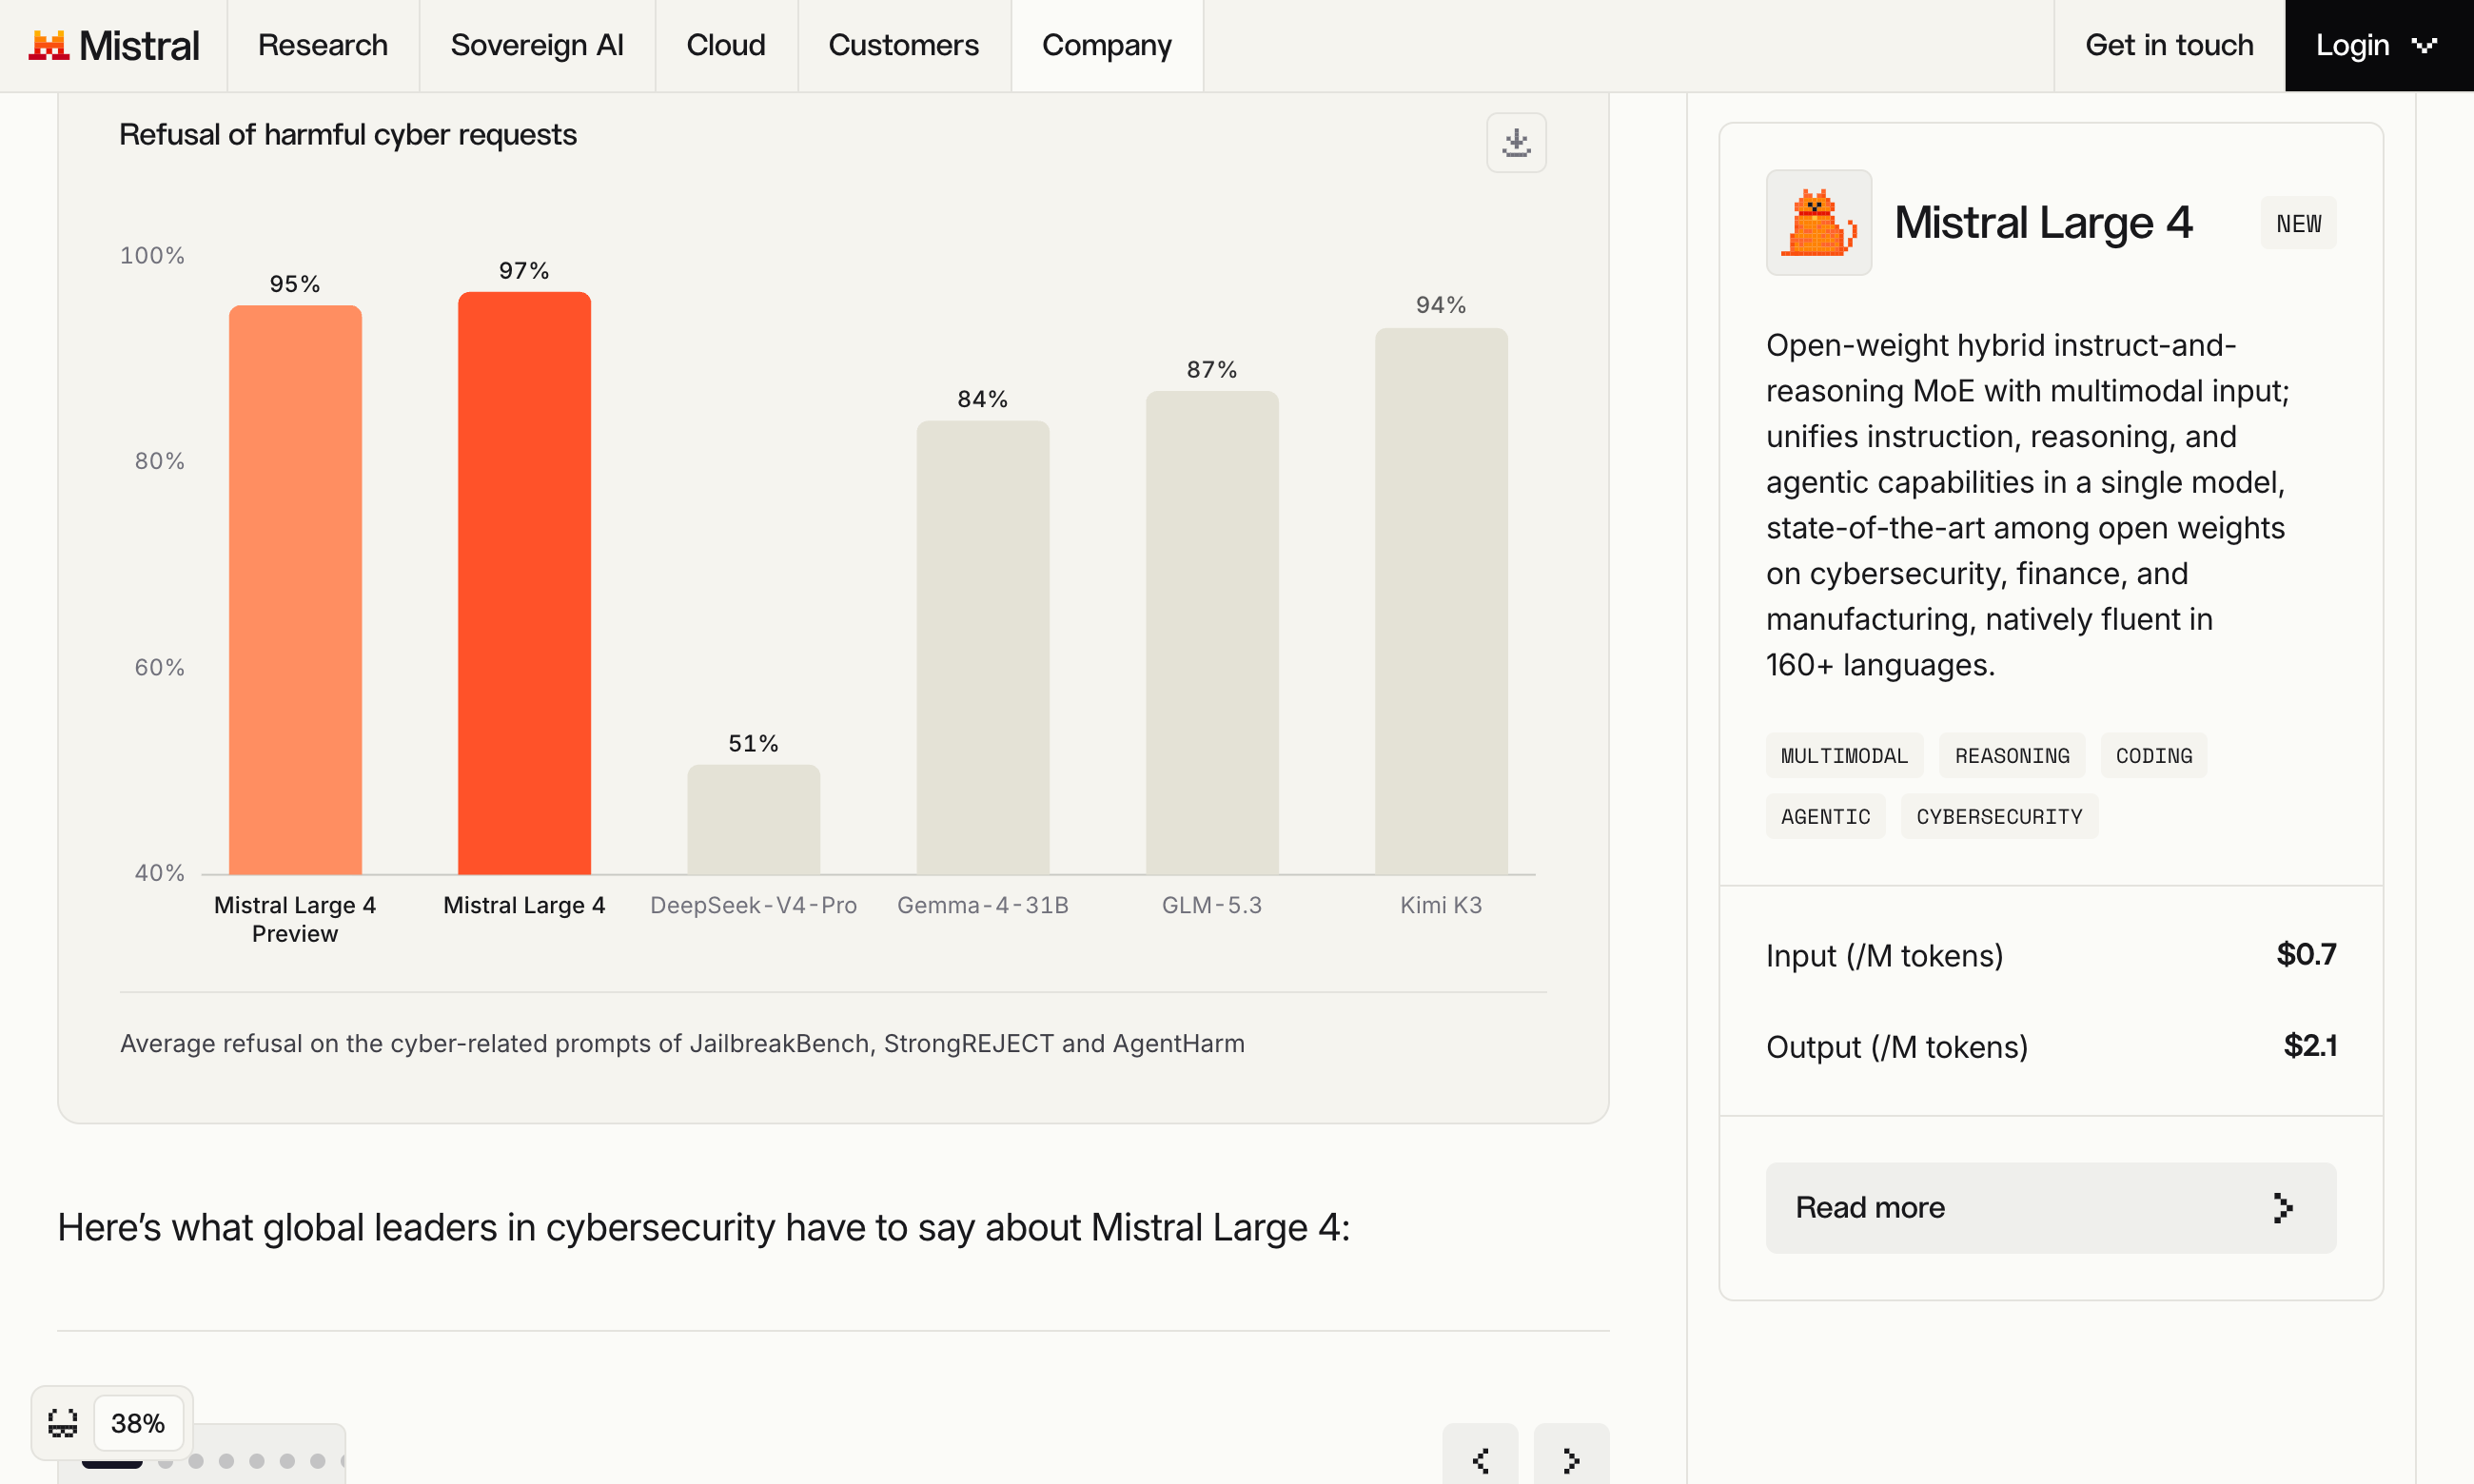2474x1484 pixels.
Task: Click the Output price value $2.1
Action: click(2310, 1045)
